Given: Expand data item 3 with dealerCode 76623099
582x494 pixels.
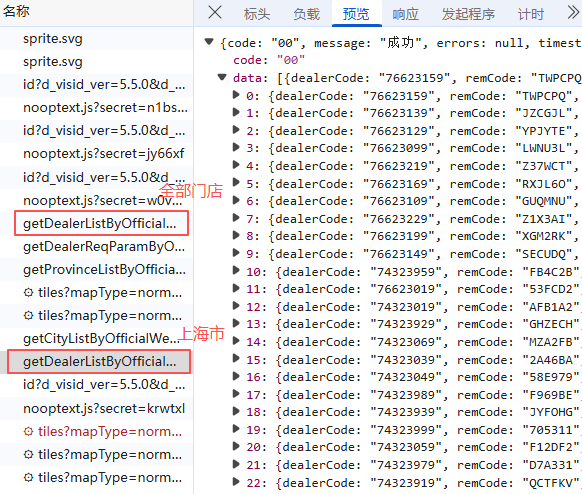Looking at the screenshot, I should (x=236, y=147).
